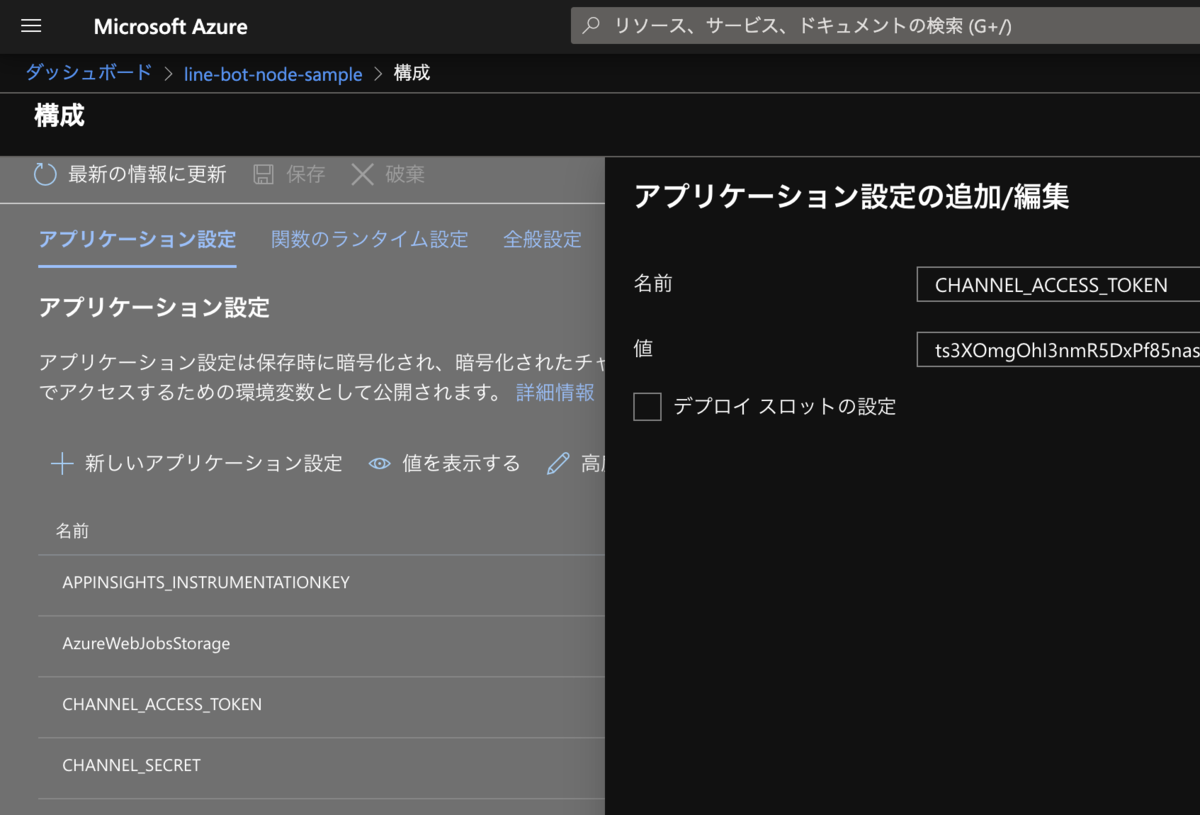Toggle the eye icon to show values

379,463
